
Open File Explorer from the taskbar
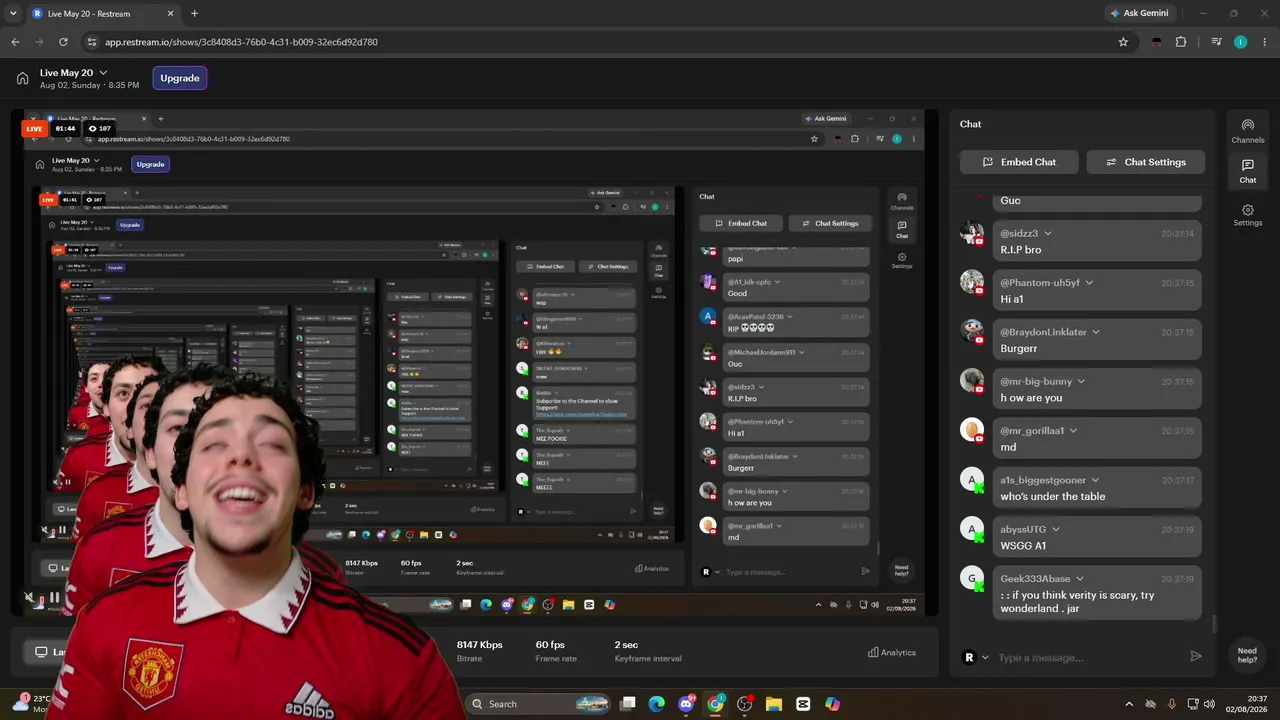point(774,704)
